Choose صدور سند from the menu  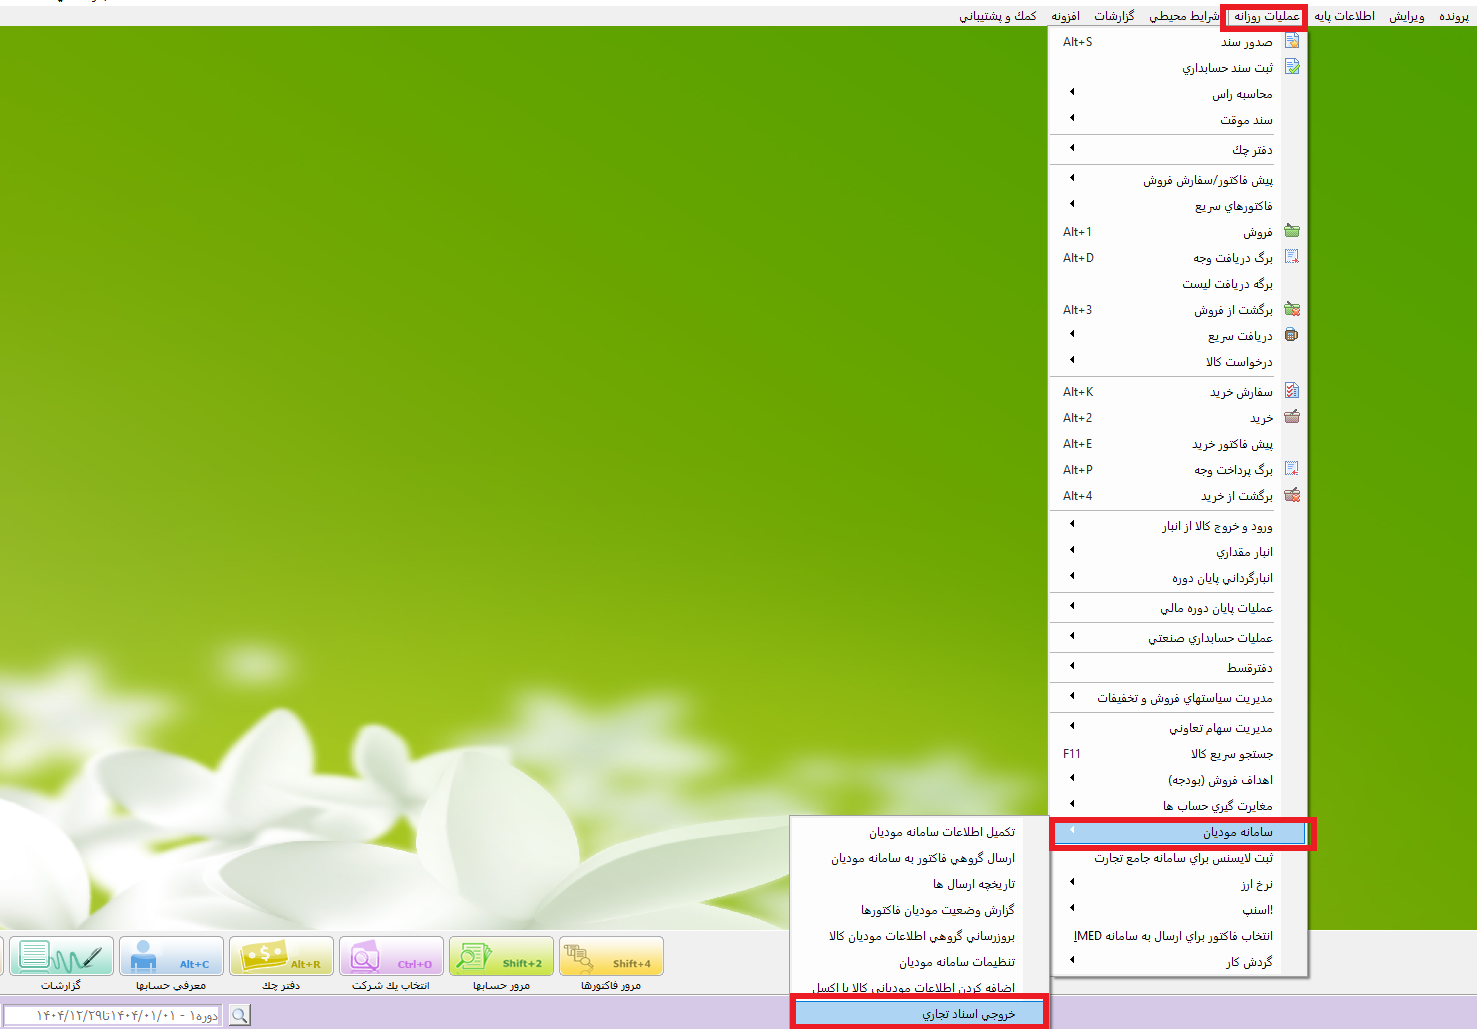tap(1246, 42)
